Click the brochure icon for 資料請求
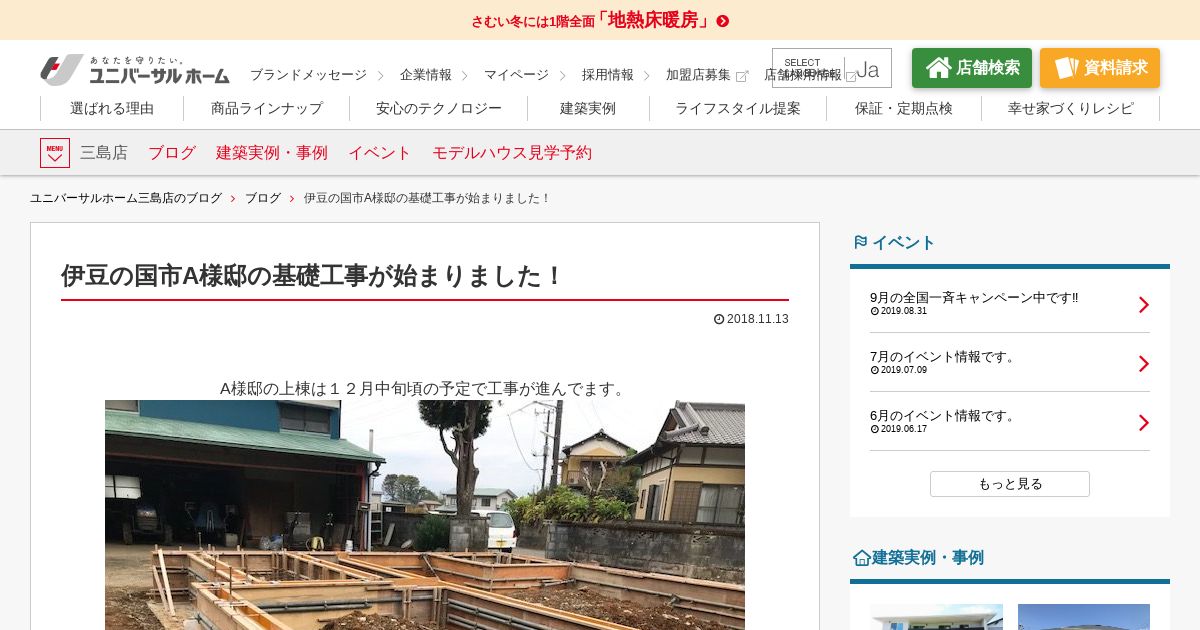 [1066, 68]
